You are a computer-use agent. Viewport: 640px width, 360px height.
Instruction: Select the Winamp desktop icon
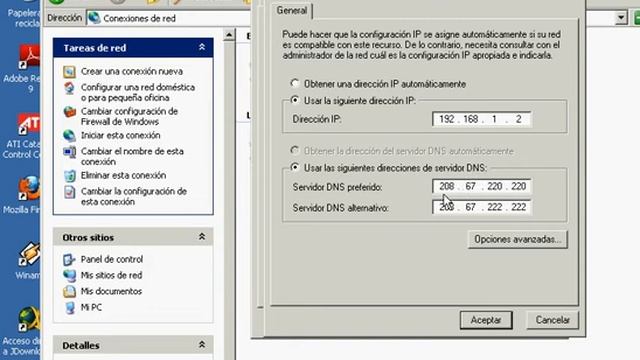tap(29, 254)
